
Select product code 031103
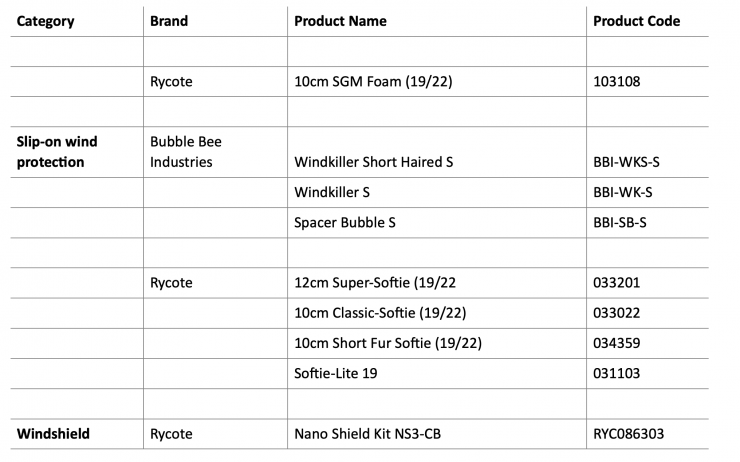coord(617,373)
